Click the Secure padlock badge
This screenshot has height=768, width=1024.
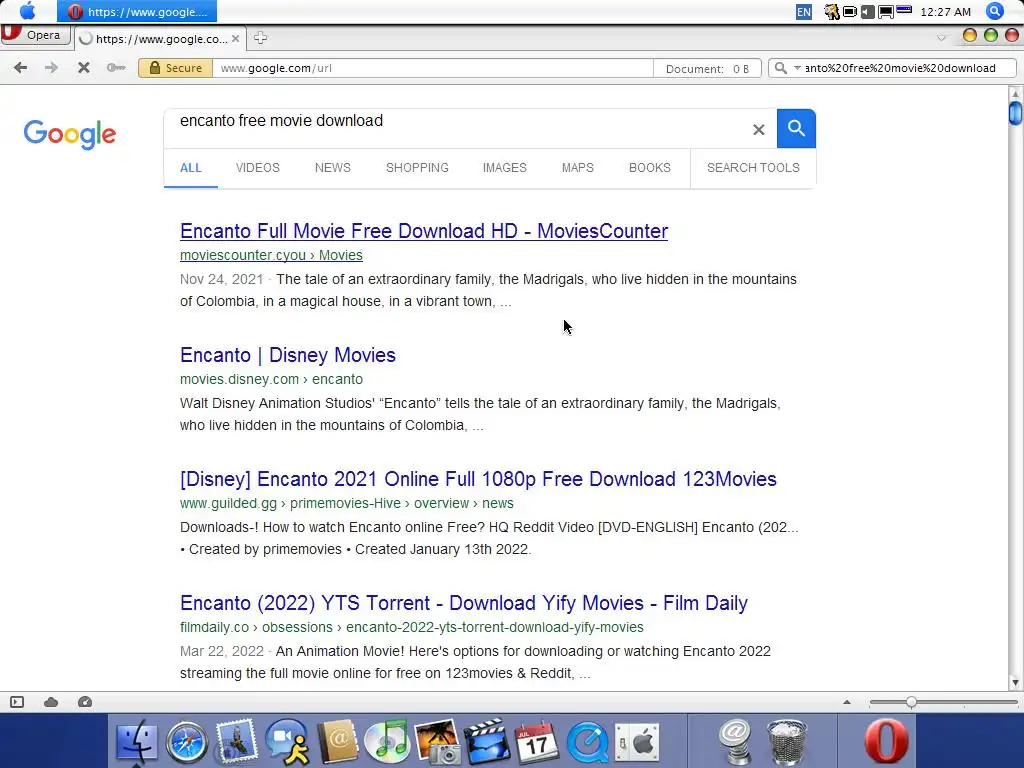tap(176, 68)
